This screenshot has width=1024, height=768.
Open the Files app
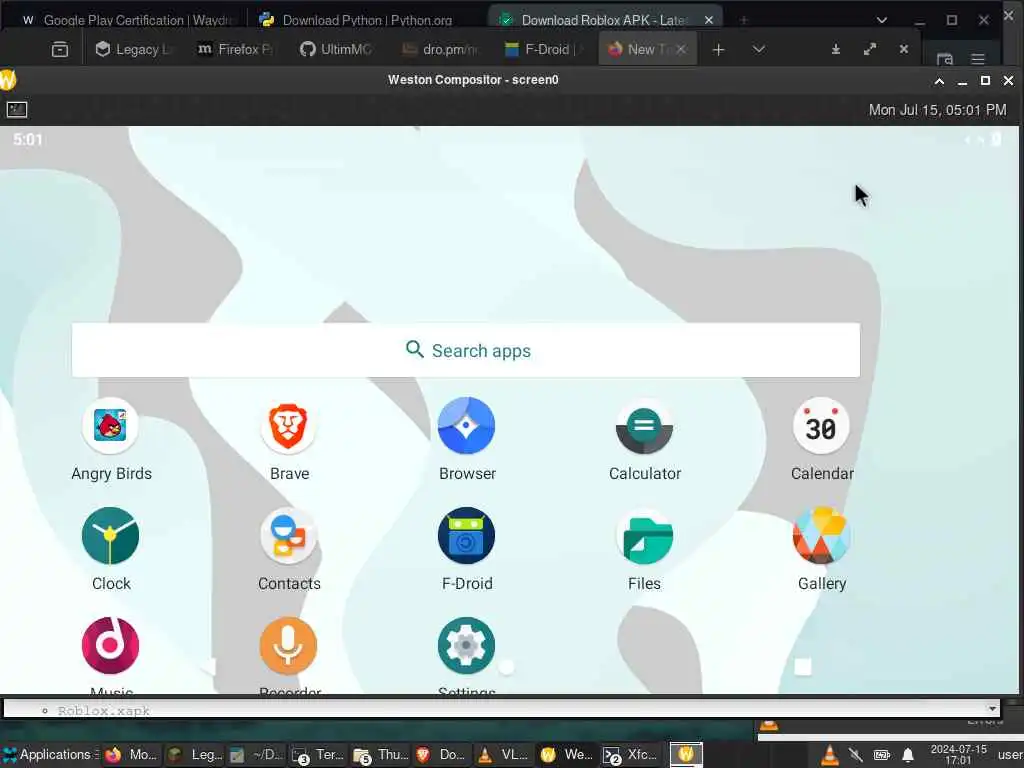(645, 536)
